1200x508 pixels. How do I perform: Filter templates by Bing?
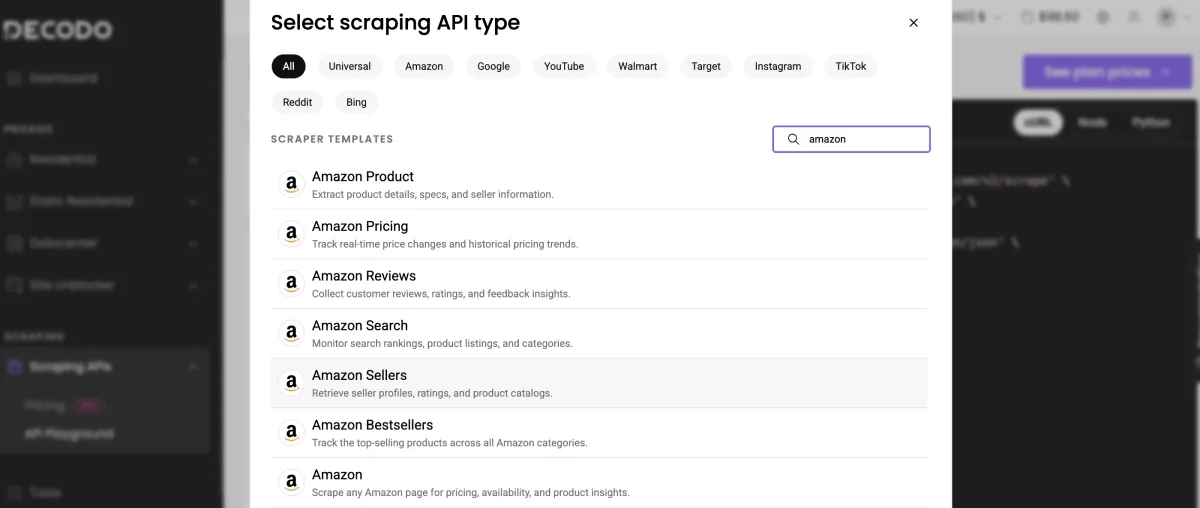pos(357,102)
